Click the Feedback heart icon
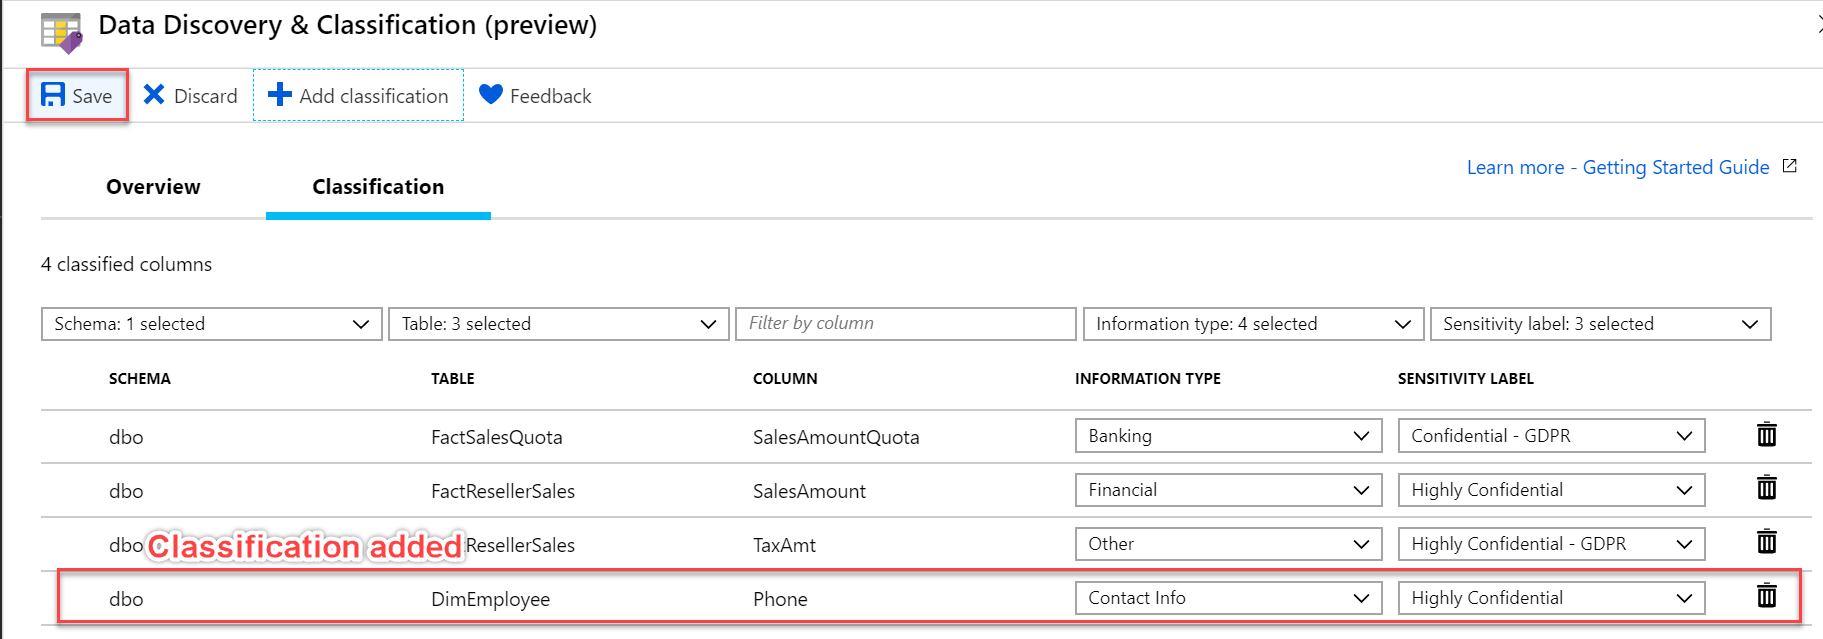 pos(491,95)
